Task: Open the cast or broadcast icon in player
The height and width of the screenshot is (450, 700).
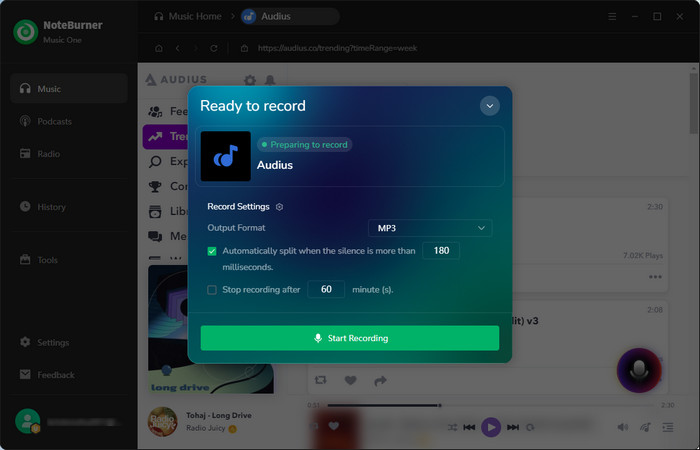Action: (645, 427)
